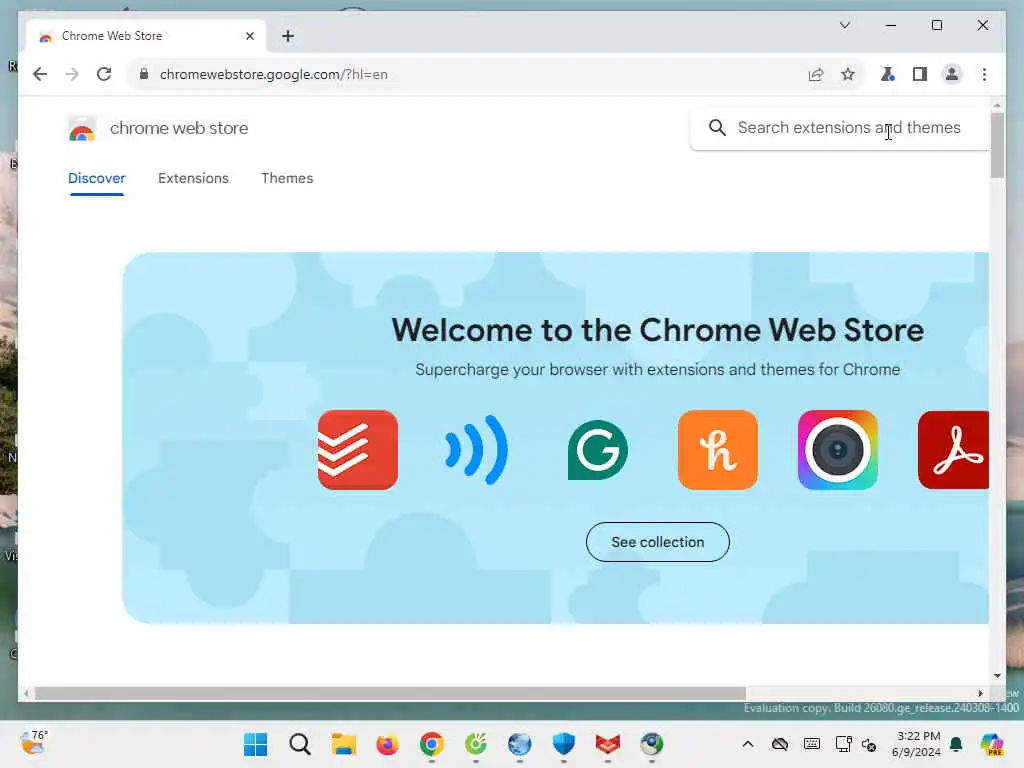Screen dimensions: 1024x768
Task: Open the Honey extension icon
Action: tap(718, 450)
